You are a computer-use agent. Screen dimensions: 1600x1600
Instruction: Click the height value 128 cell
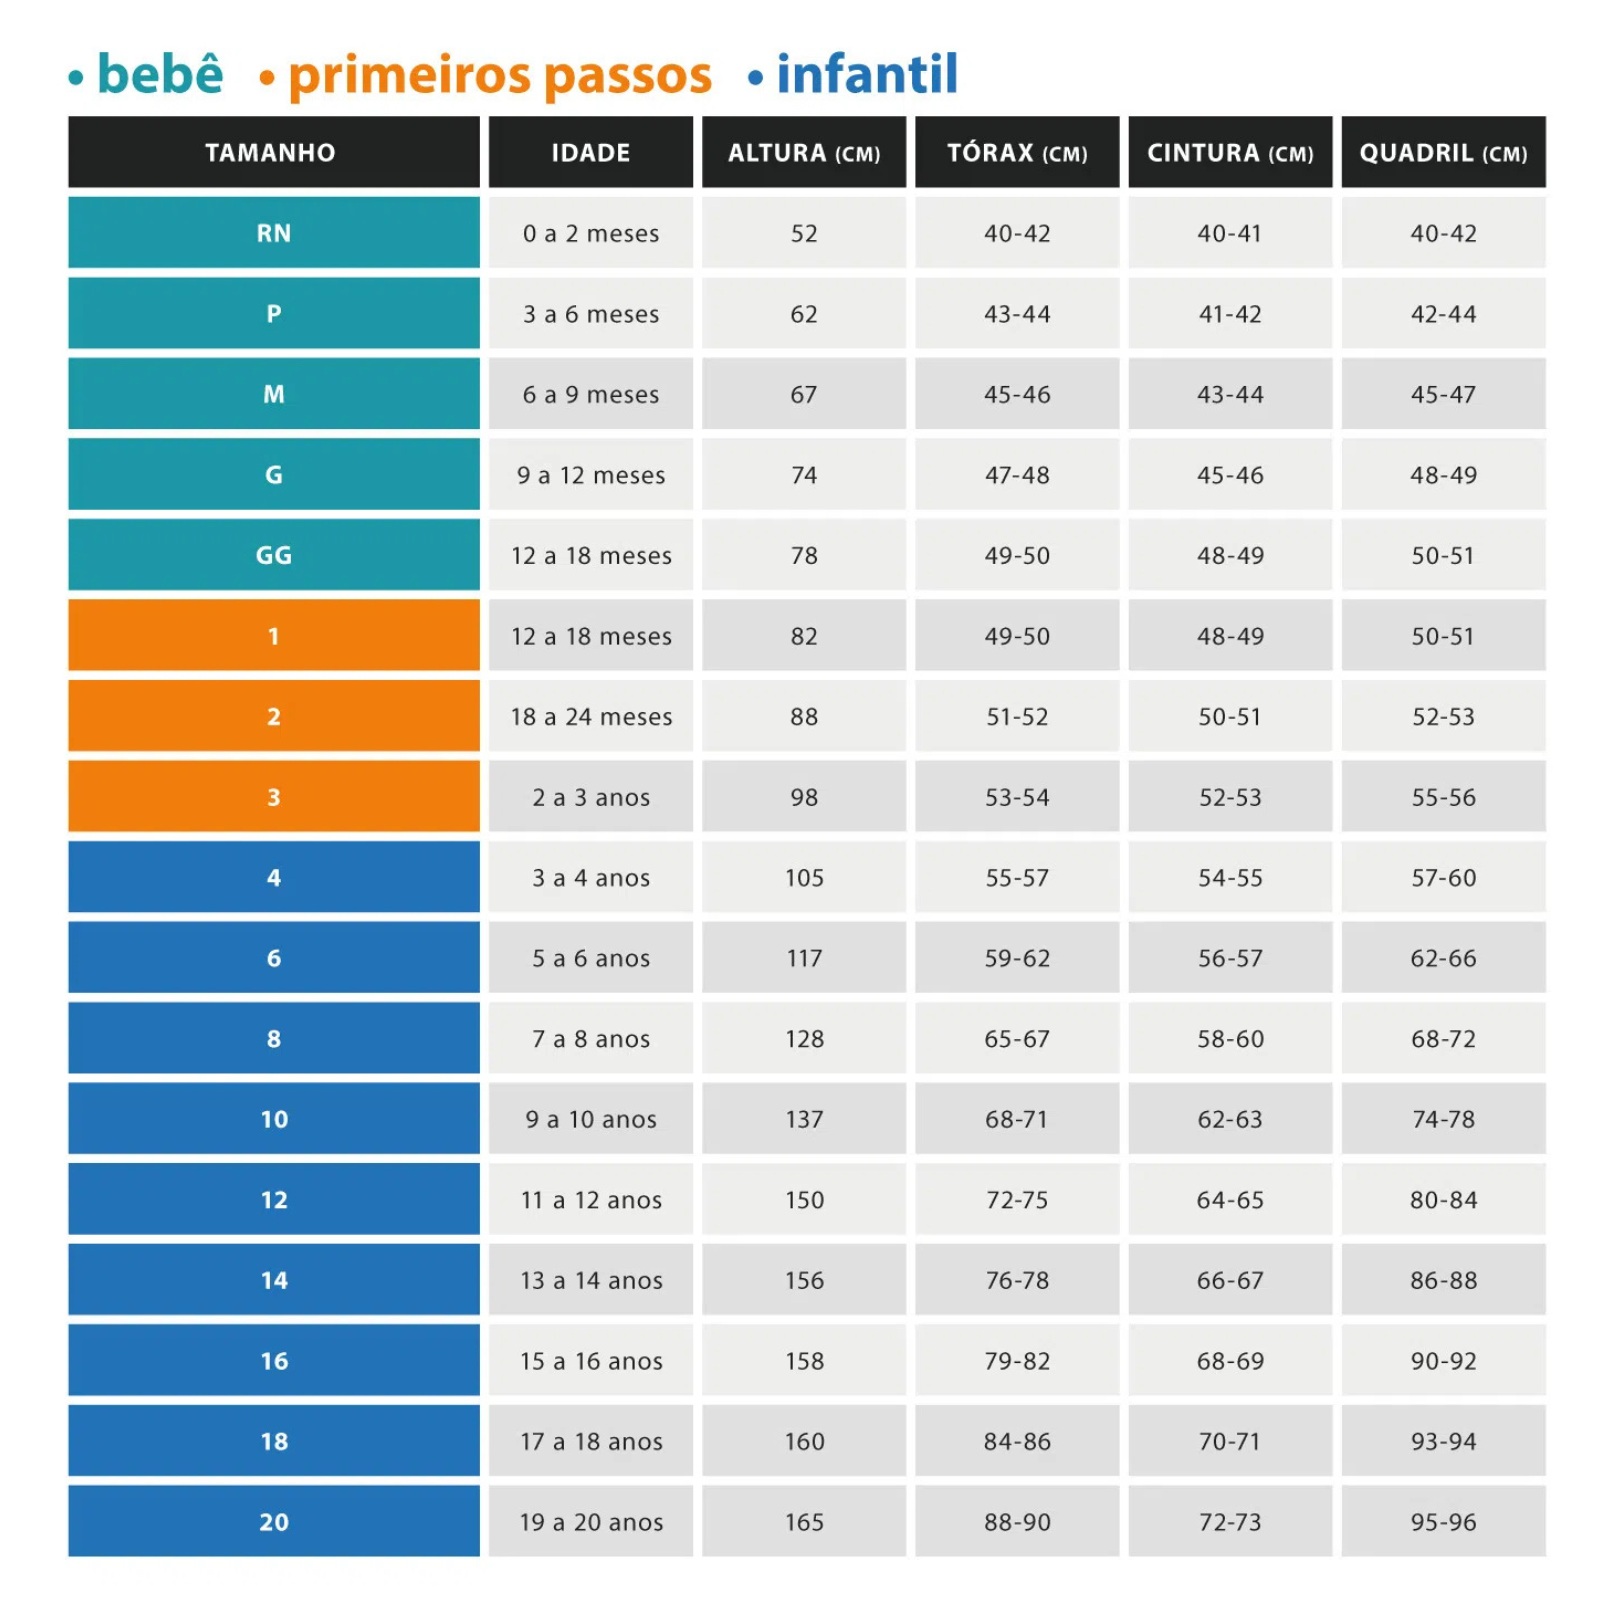coord(803,1038)
